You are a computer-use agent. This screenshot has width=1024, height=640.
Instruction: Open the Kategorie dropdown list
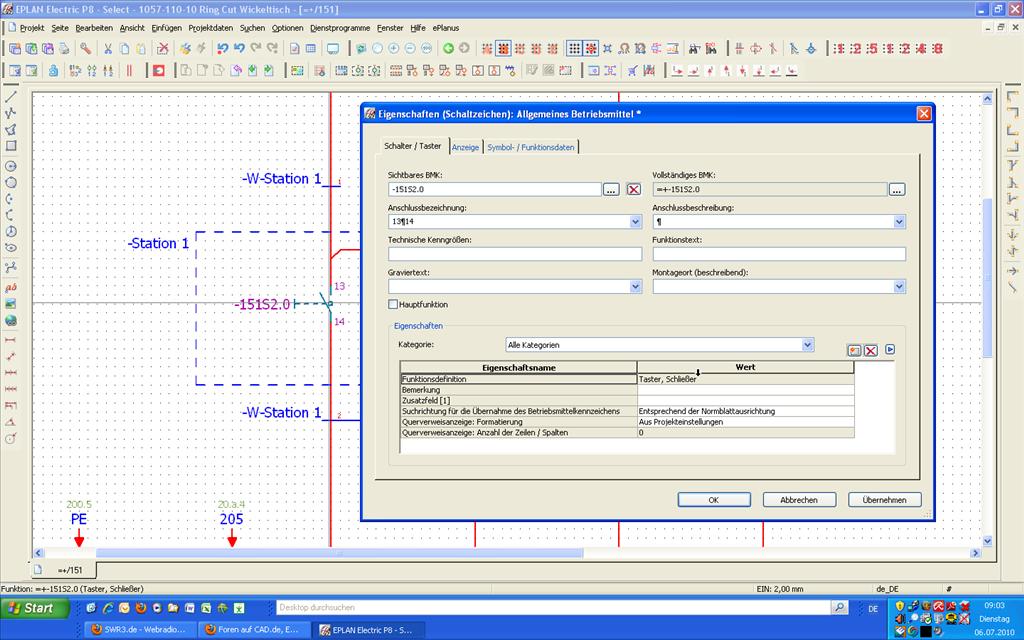(808, 345)
